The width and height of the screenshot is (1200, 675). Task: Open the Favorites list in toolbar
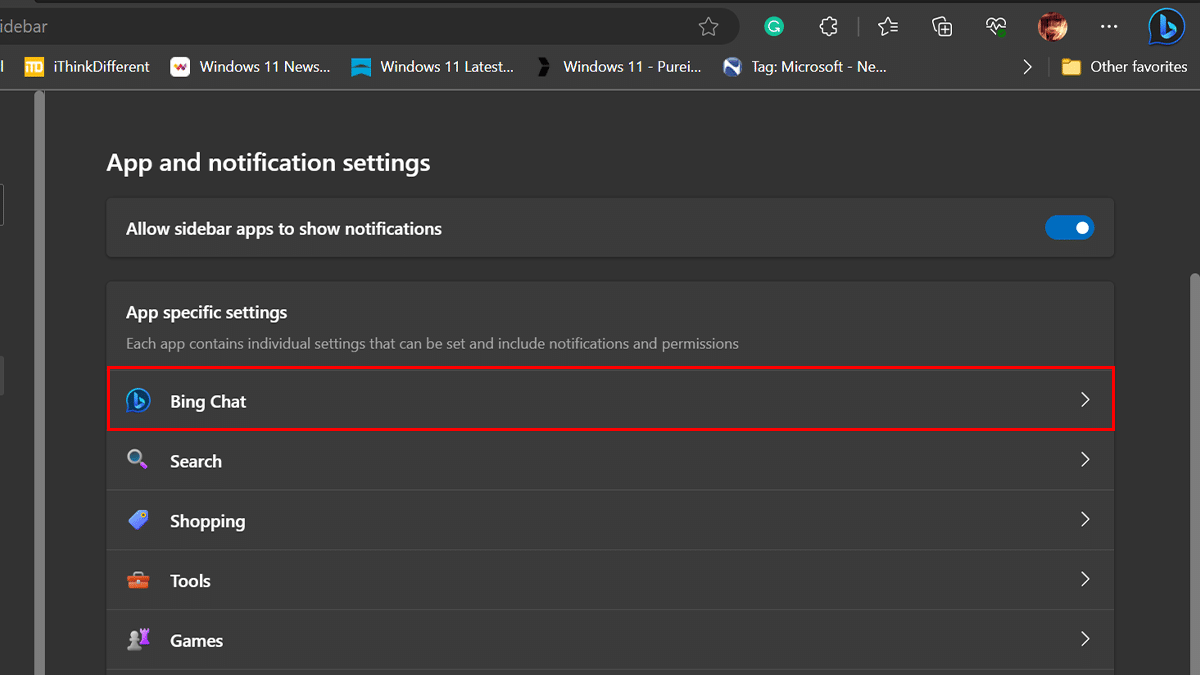click(x=887, y=27)
